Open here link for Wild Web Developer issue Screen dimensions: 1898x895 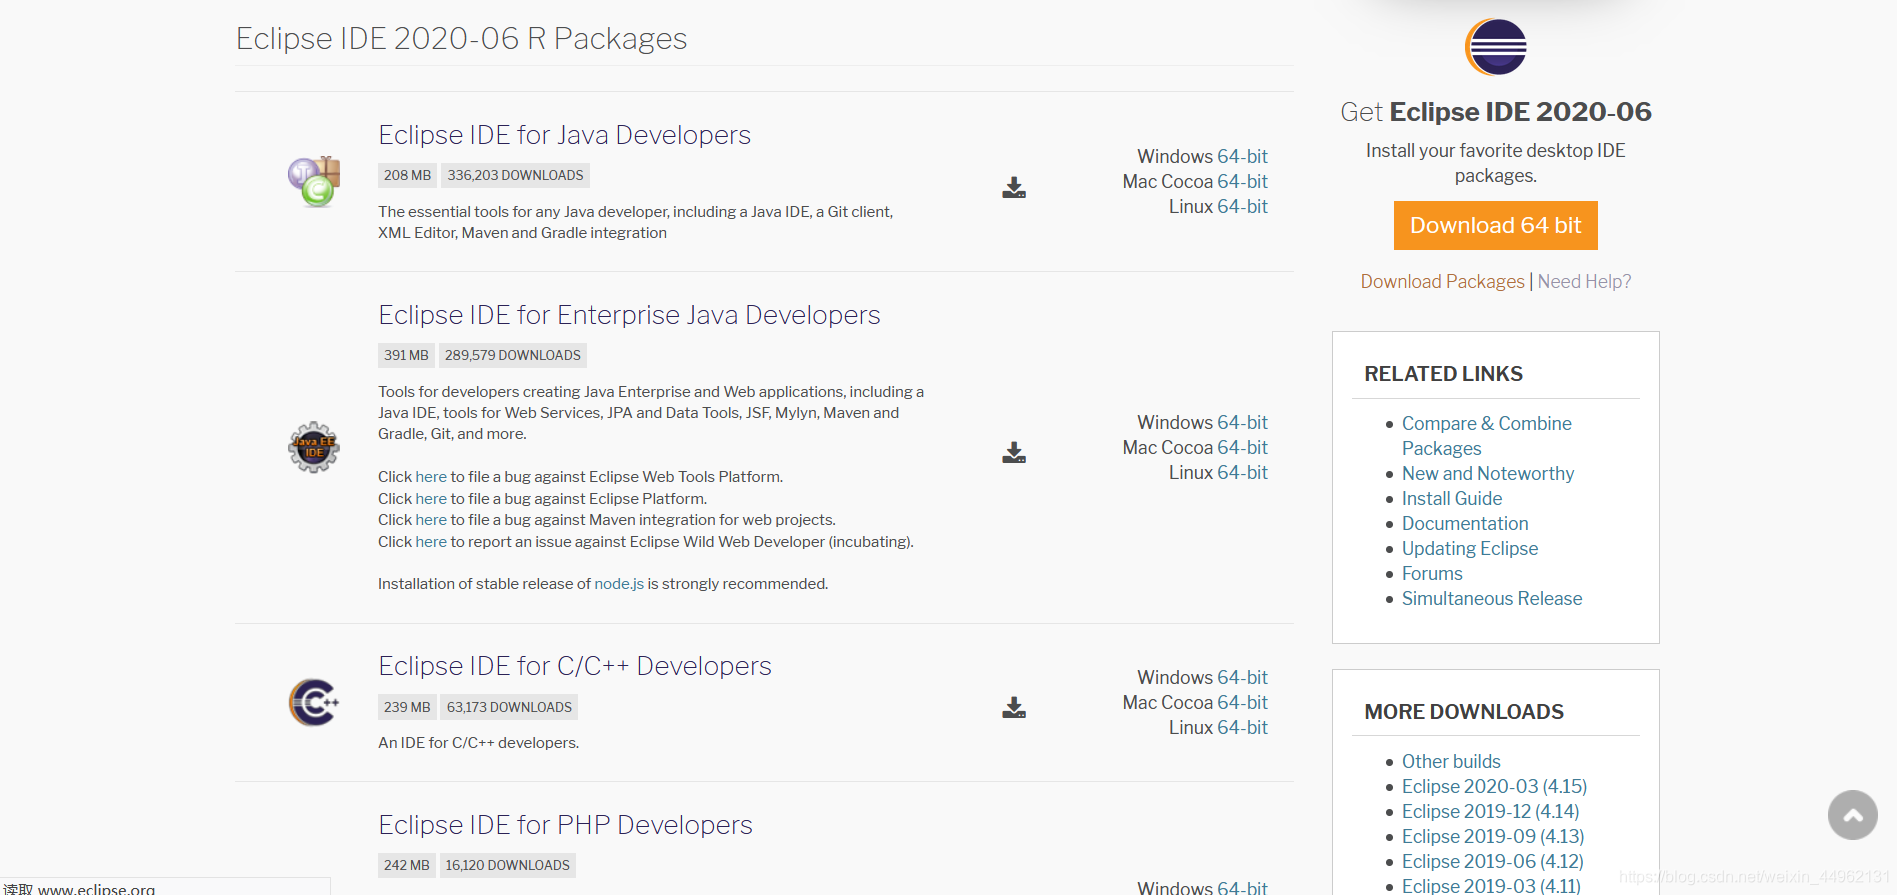[x=431, y=542]
